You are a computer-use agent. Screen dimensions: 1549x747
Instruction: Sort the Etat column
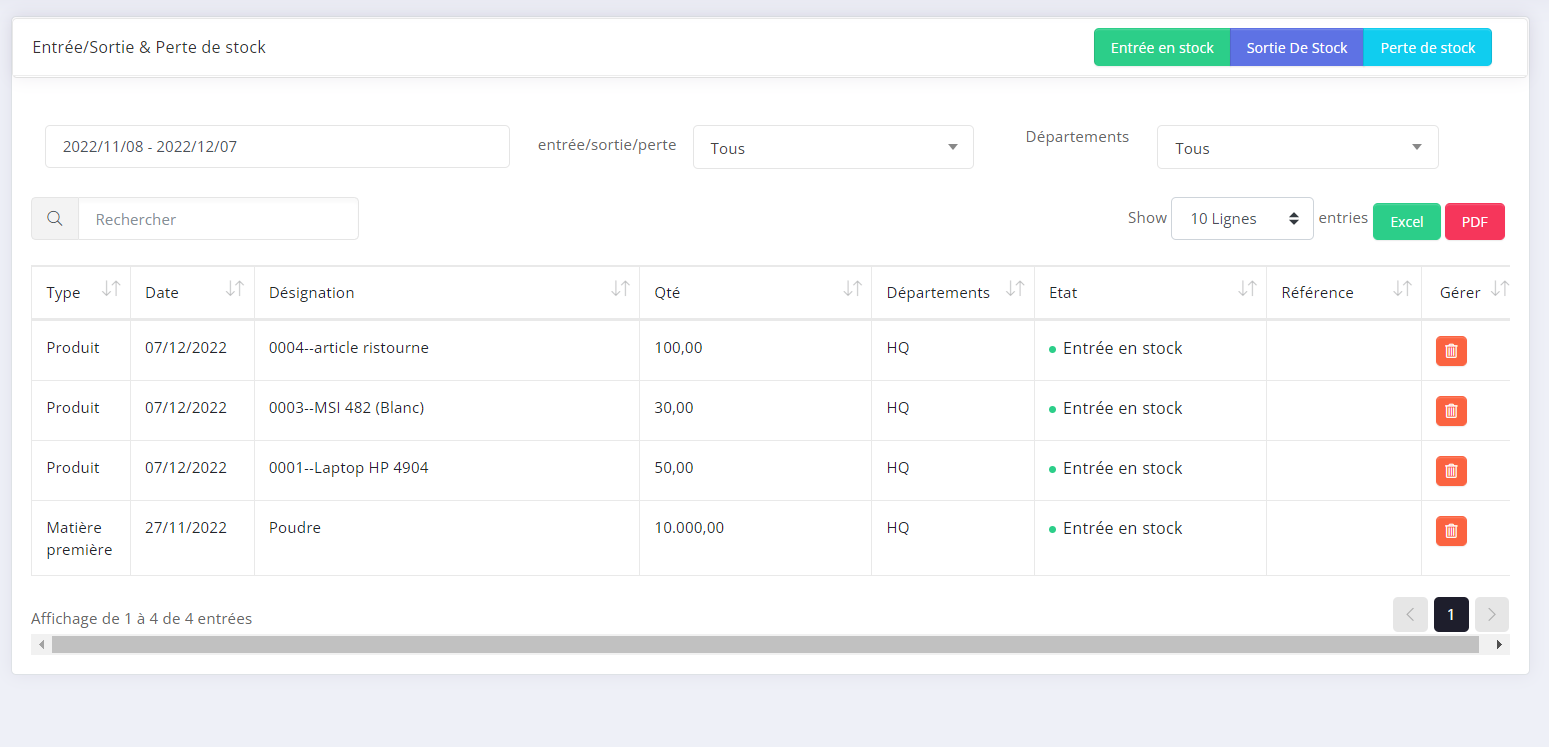pyautogui.click(x=1247, y=290)
